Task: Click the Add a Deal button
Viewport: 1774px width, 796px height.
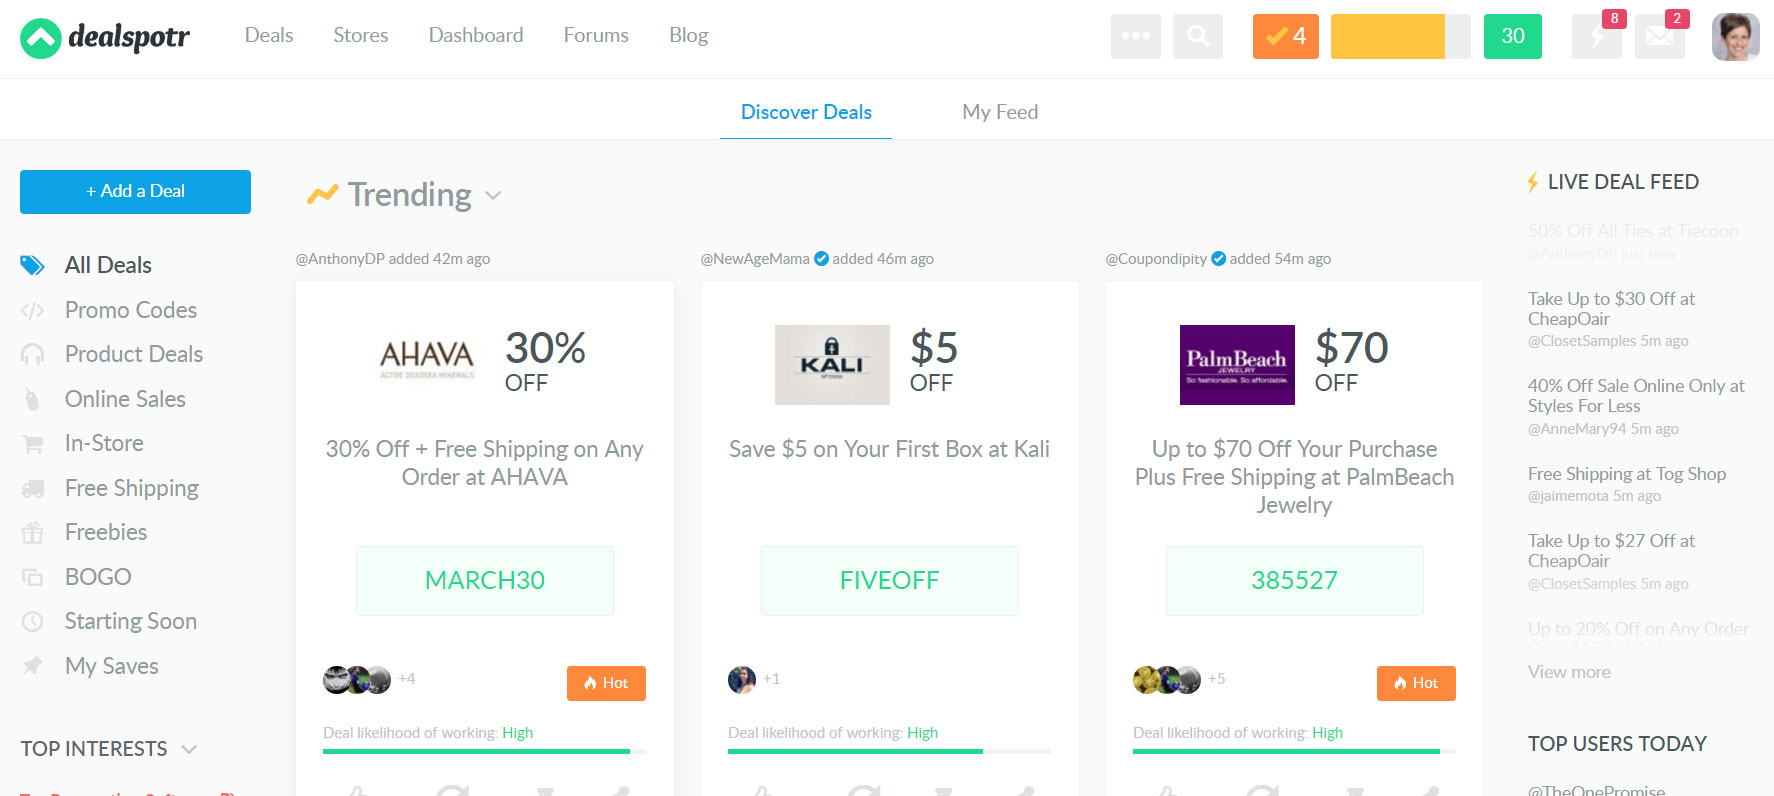Action: click(135, 191)
